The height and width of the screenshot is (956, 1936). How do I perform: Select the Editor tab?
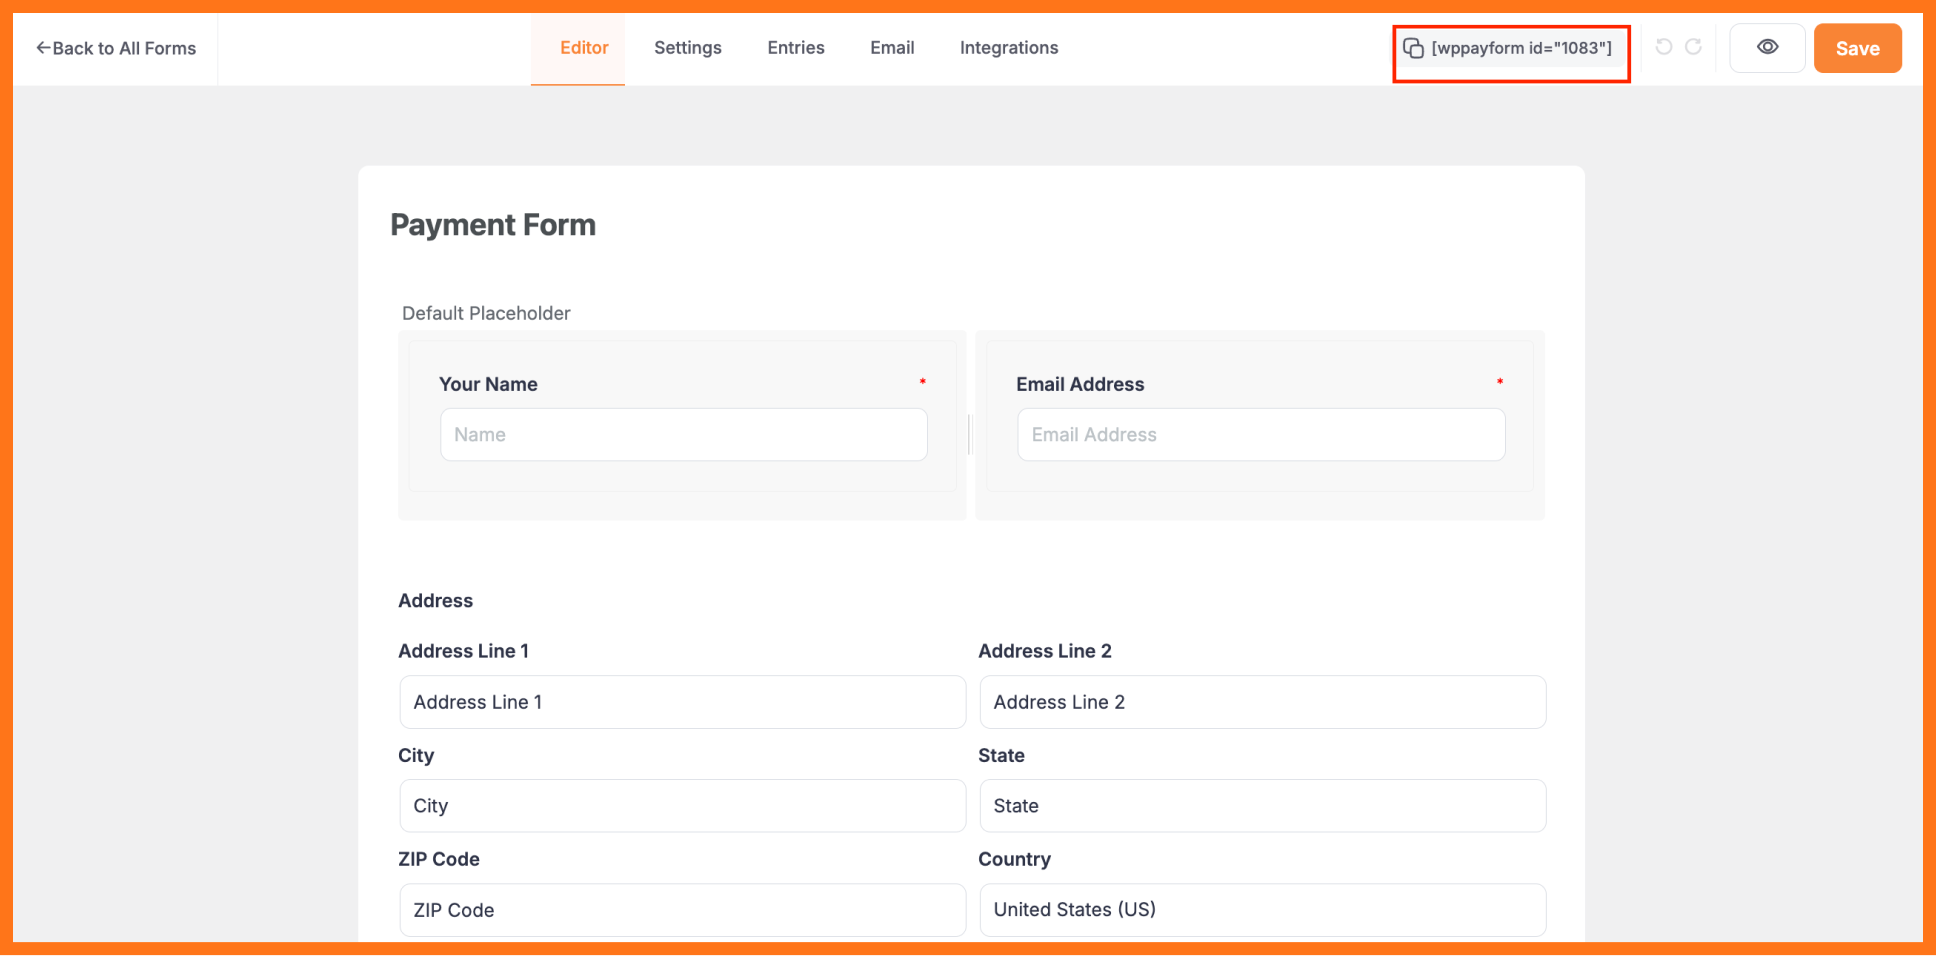coord(584,48)
